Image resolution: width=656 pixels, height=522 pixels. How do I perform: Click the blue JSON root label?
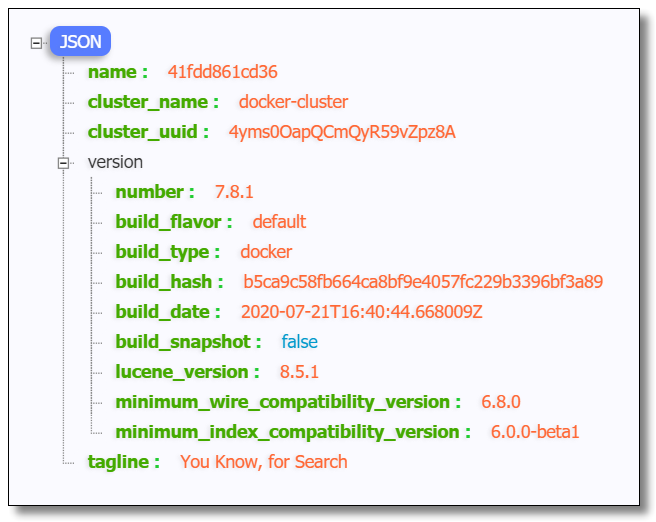click(80, 42)
